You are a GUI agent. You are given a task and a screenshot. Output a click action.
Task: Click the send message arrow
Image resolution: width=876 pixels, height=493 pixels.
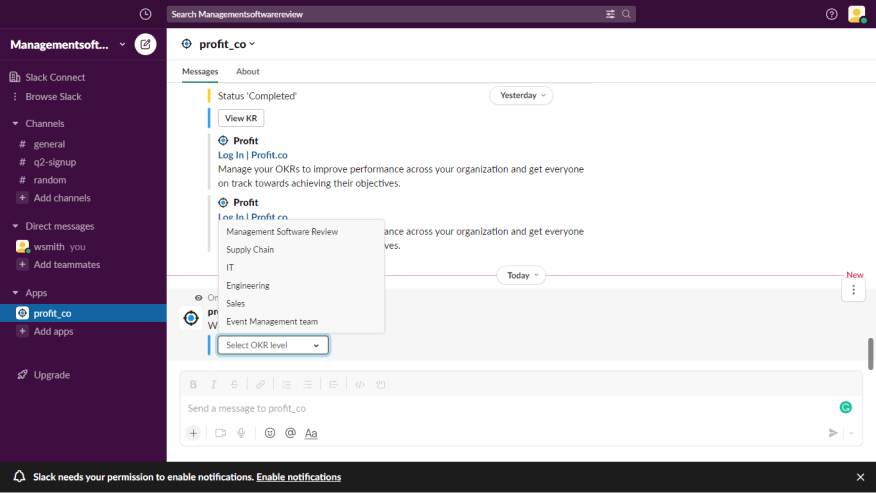pyautogui.click(x=833, y=433)
